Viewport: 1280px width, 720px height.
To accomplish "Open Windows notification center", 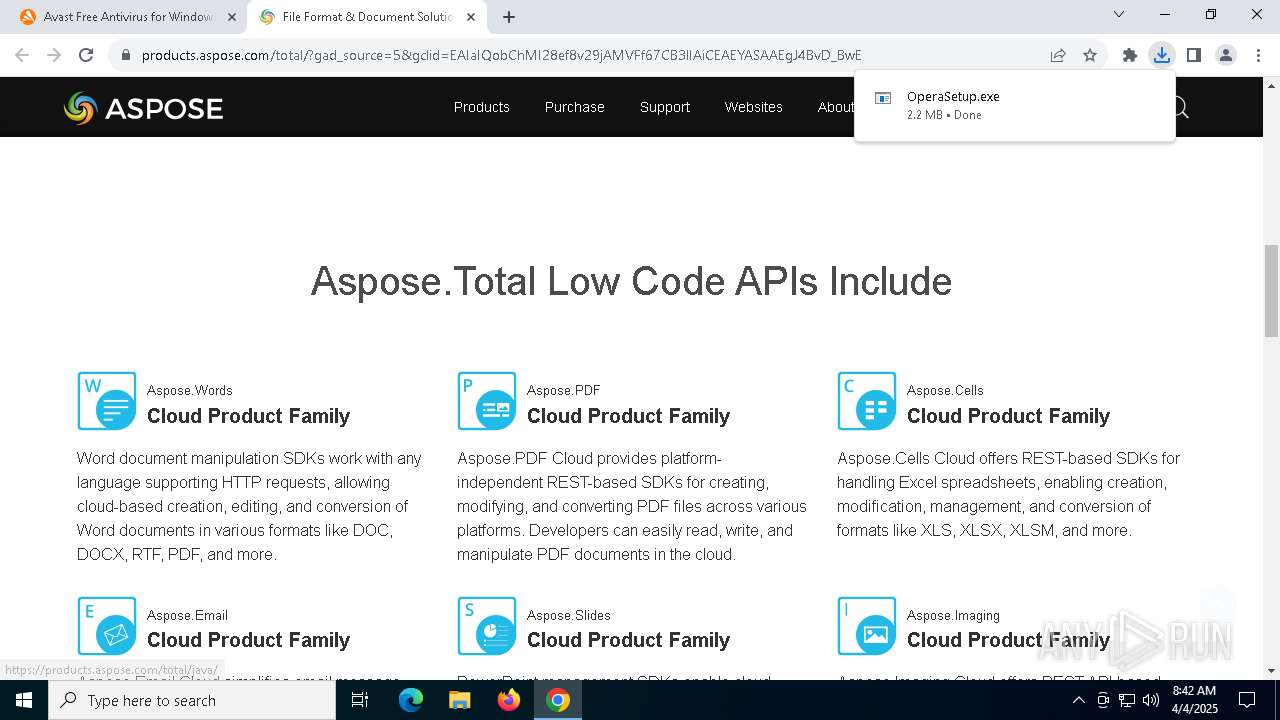I will coord(1247,700).
